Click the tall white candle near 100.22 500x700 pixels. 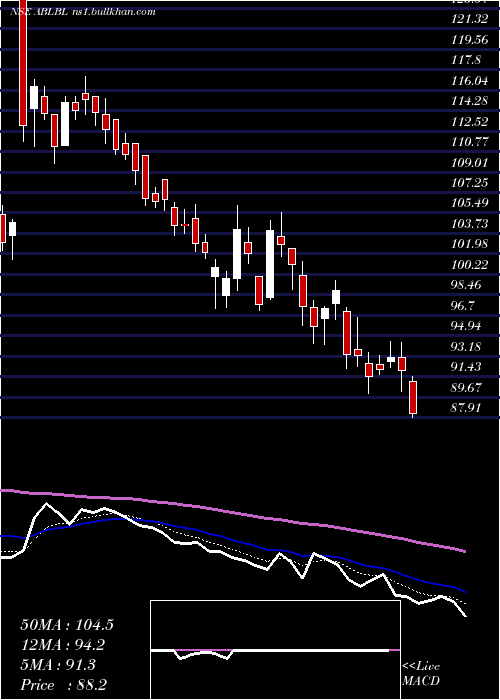270,264
